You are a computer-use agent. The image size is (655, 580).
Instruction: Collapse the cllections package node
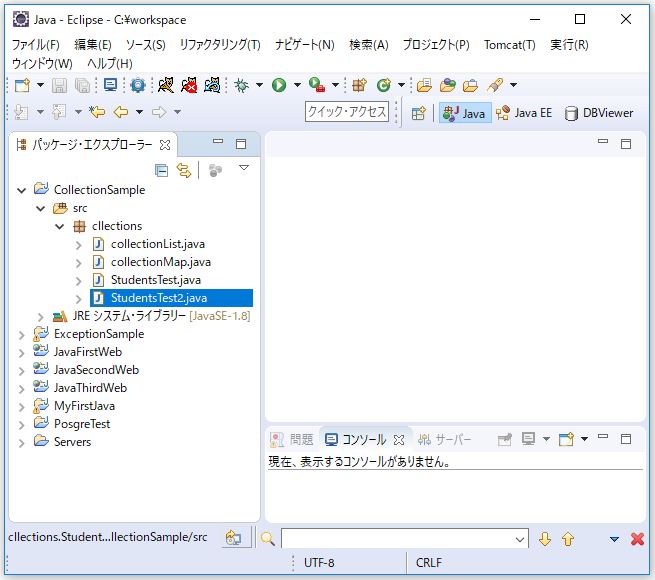[x=60, y=226]
